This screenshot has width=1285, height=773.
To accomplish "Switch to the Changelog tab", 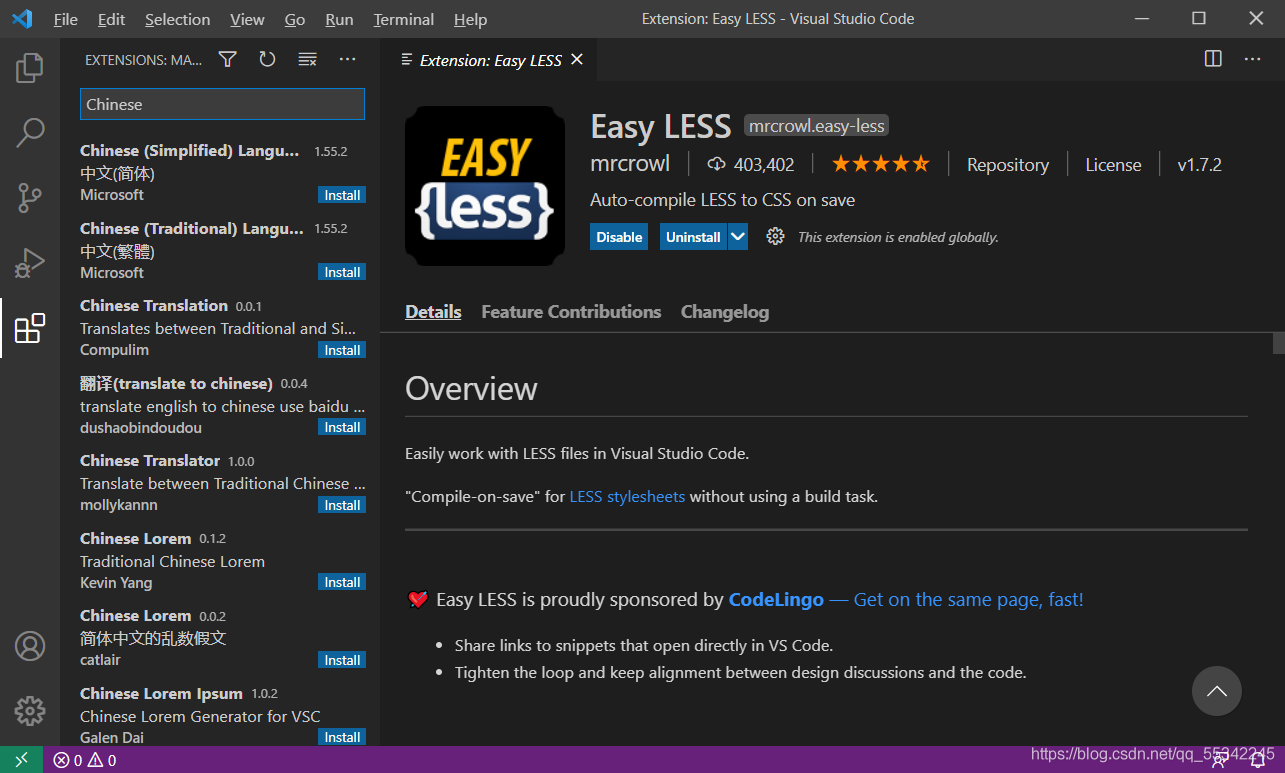I will coord(725,312).
